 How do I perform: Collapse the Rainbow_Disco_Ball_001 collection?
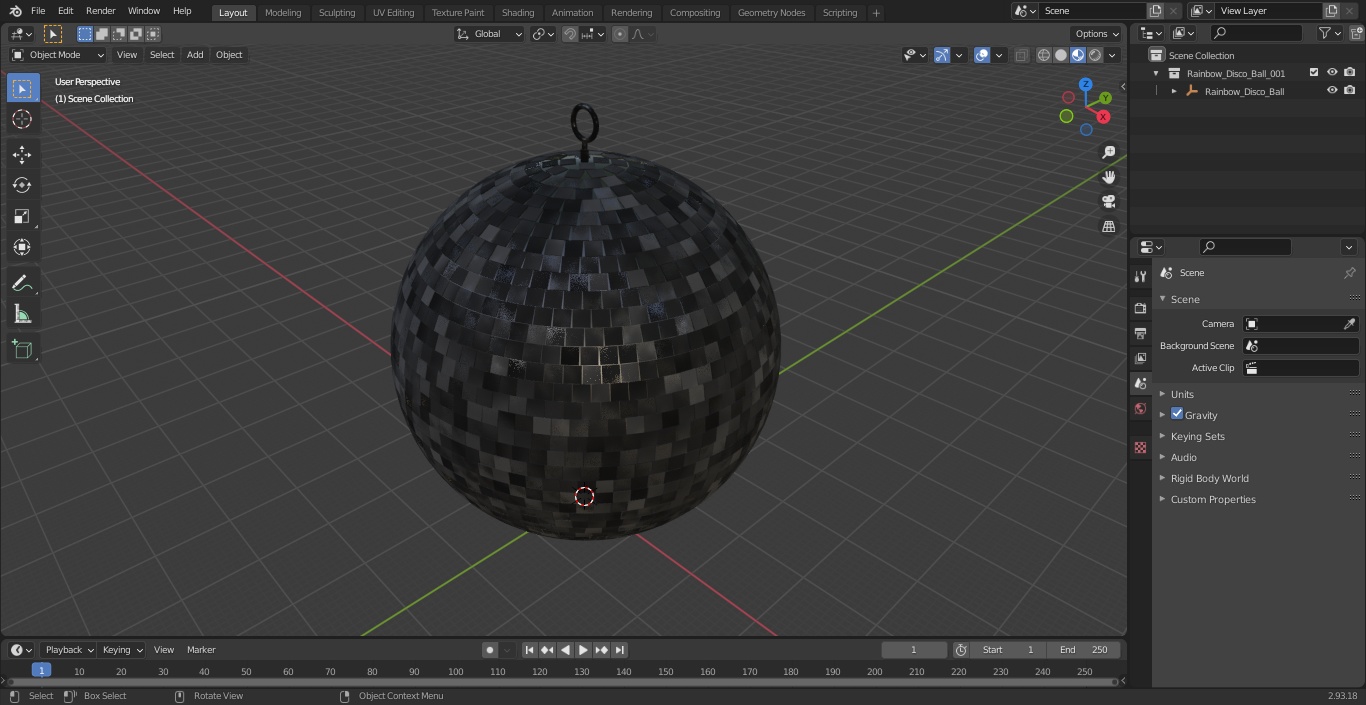click(x=1156, y=73)
